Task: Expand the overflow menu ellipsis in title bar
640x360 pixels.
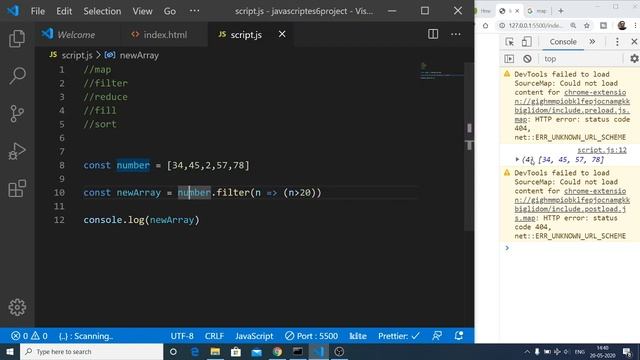Action: tap(195, 11)
